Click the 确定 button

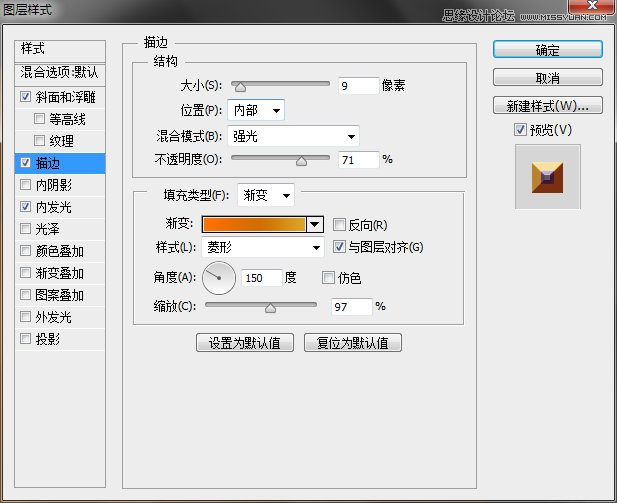pyautogui.click(x=547, y=50)
